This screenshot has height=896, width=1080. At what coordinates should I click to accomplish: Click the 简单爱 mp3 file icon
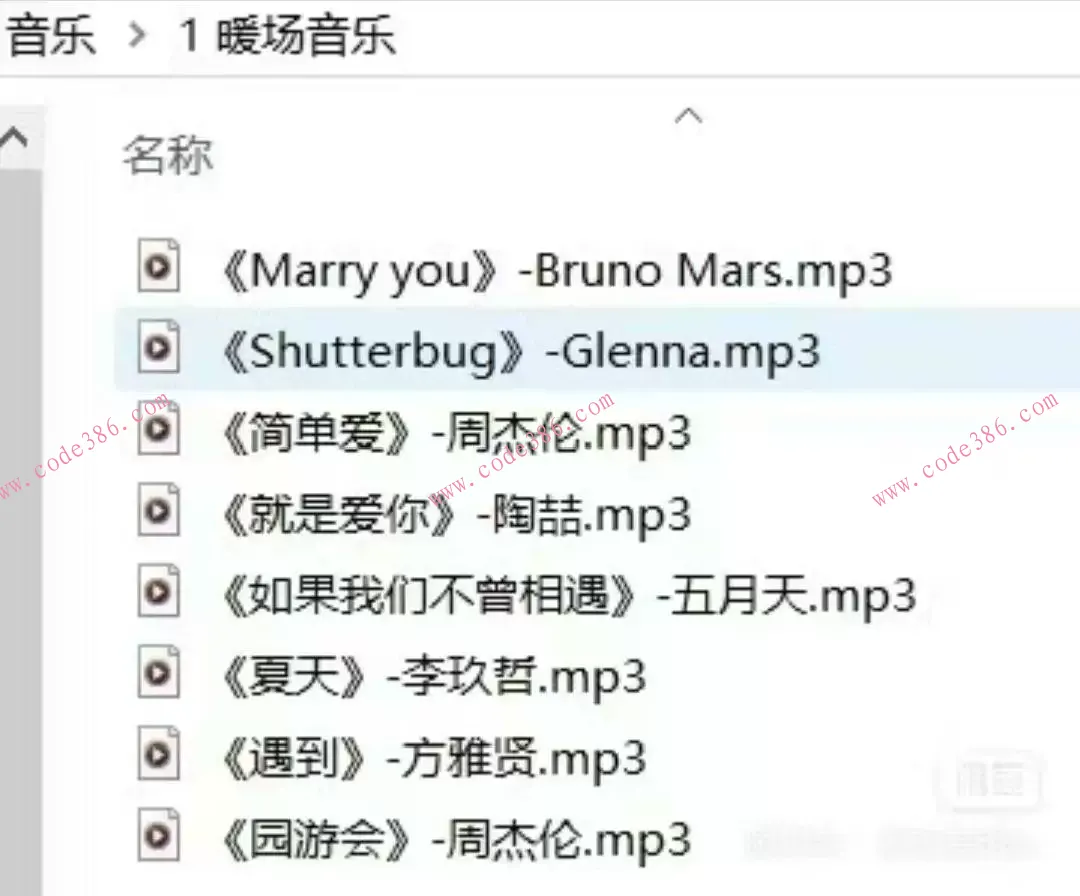(158, 429)
